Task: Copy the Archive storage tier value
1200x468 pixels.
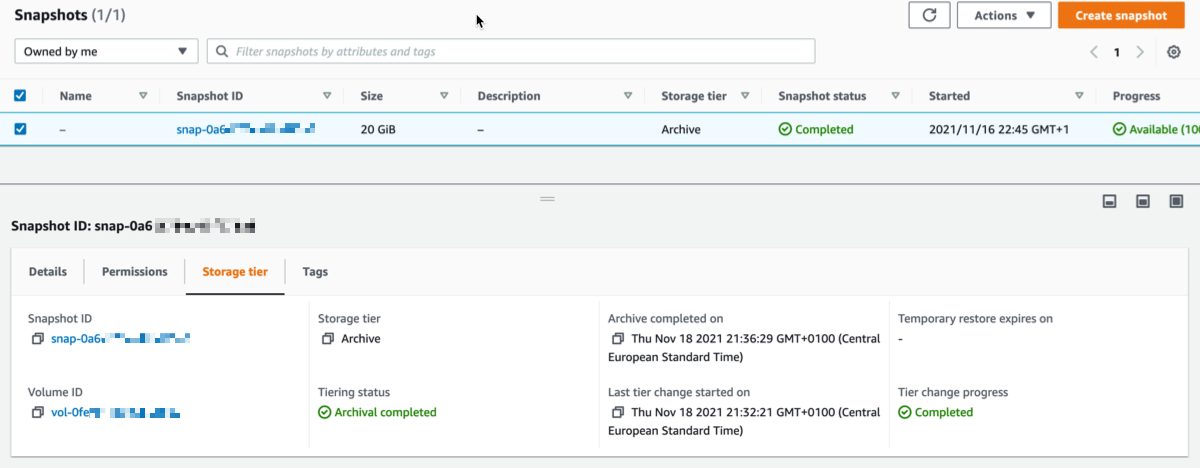Action: tap(328, 339)
